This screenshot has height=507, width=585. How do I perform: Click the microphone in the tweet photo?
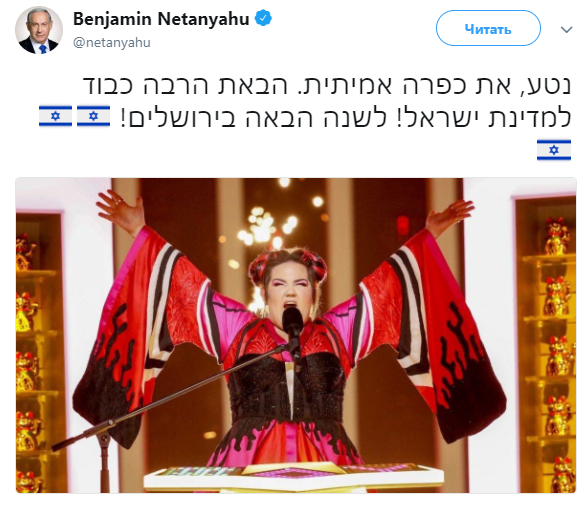click(x=292, y=323)
